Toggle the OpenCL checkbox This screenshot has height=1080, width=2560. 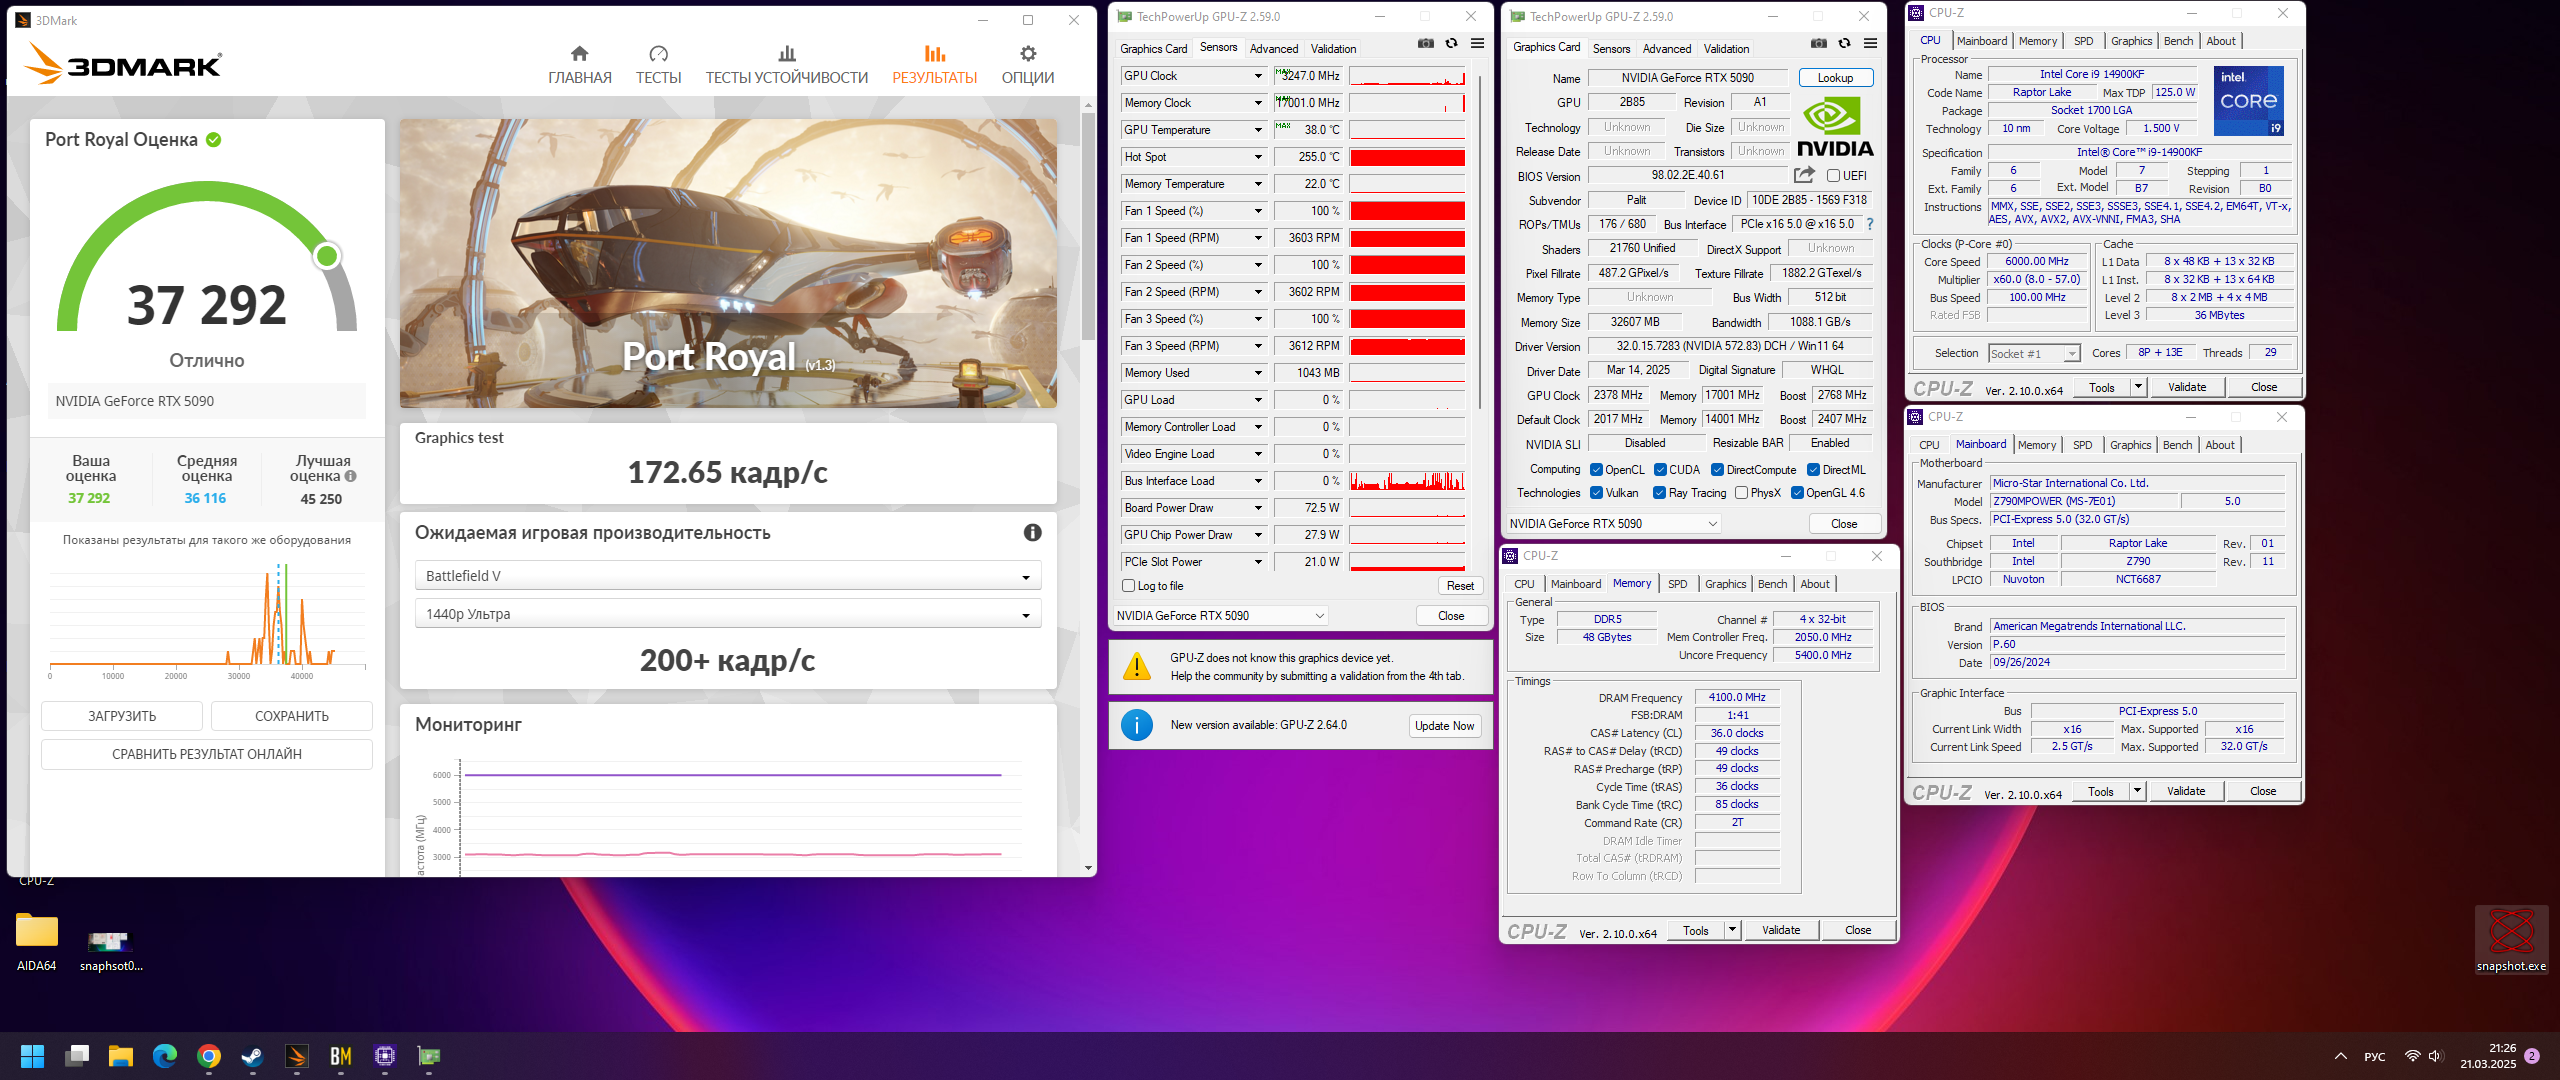coord(1597,470)
